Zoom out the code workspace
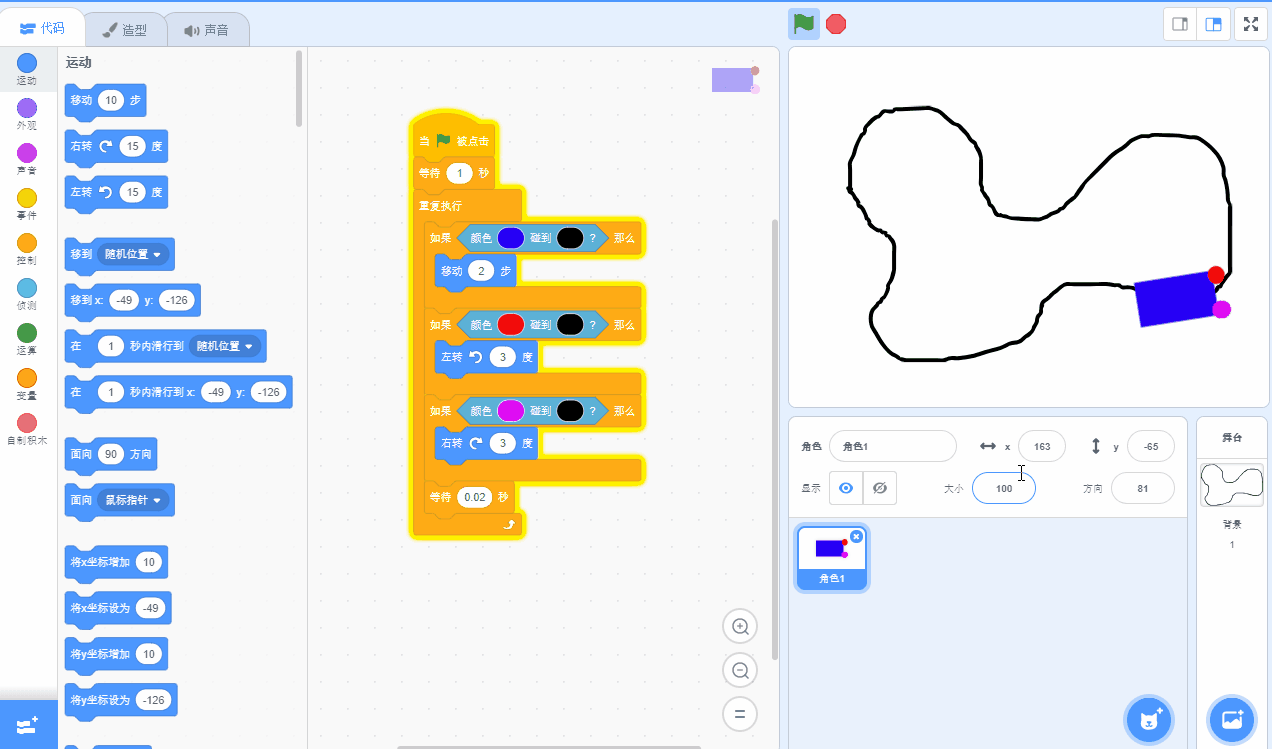This screenshot has height=749, width=1272. pos(740,671)
